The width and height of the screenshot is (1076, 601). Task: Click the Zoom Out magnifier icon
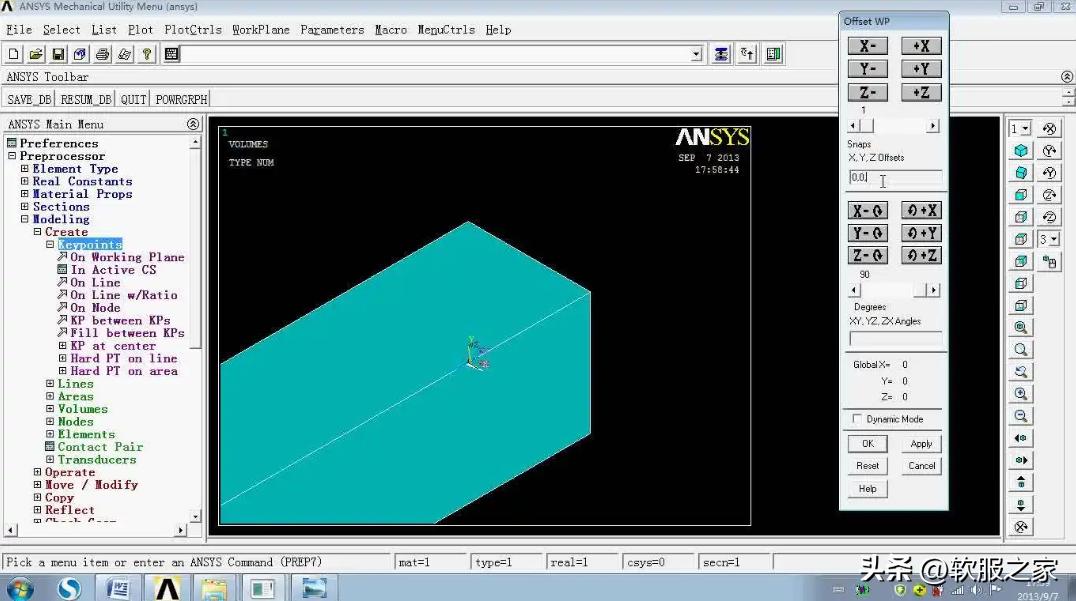pos(1021,416)
